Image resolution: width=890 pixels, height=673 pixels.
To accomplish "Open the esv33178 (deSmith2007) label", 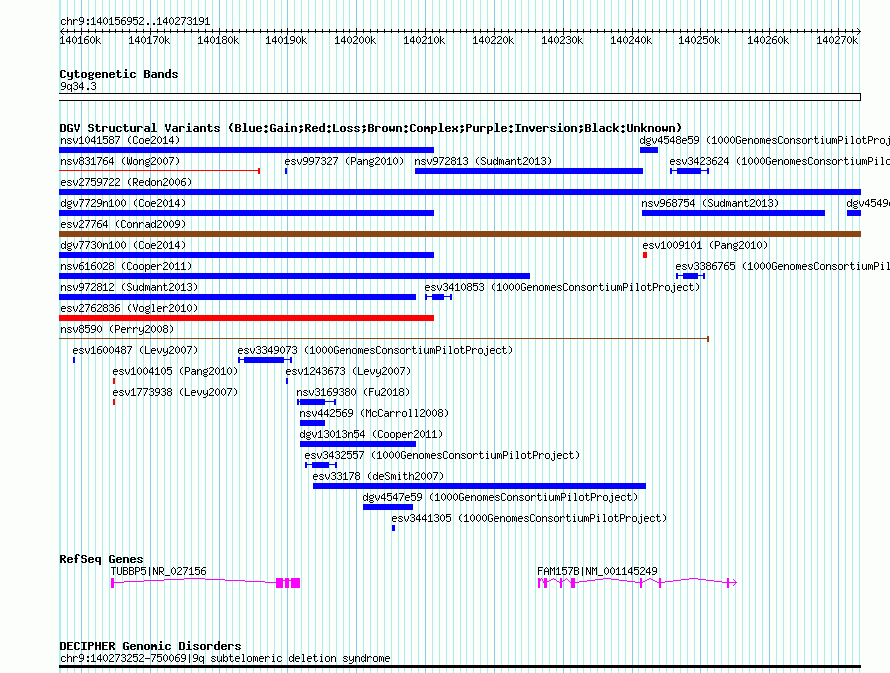I will pyautogui.click(x=378, y=476).
